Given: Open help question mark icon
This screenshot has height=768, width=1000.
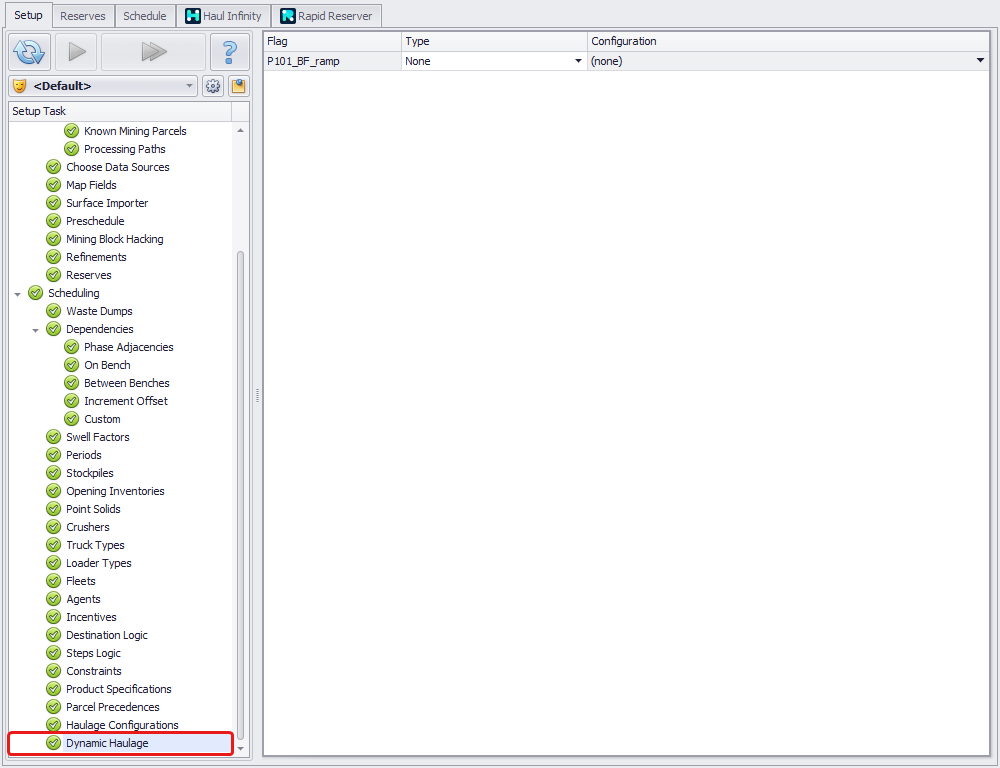Looking at the screenshot, I should [x=230, y=52].
